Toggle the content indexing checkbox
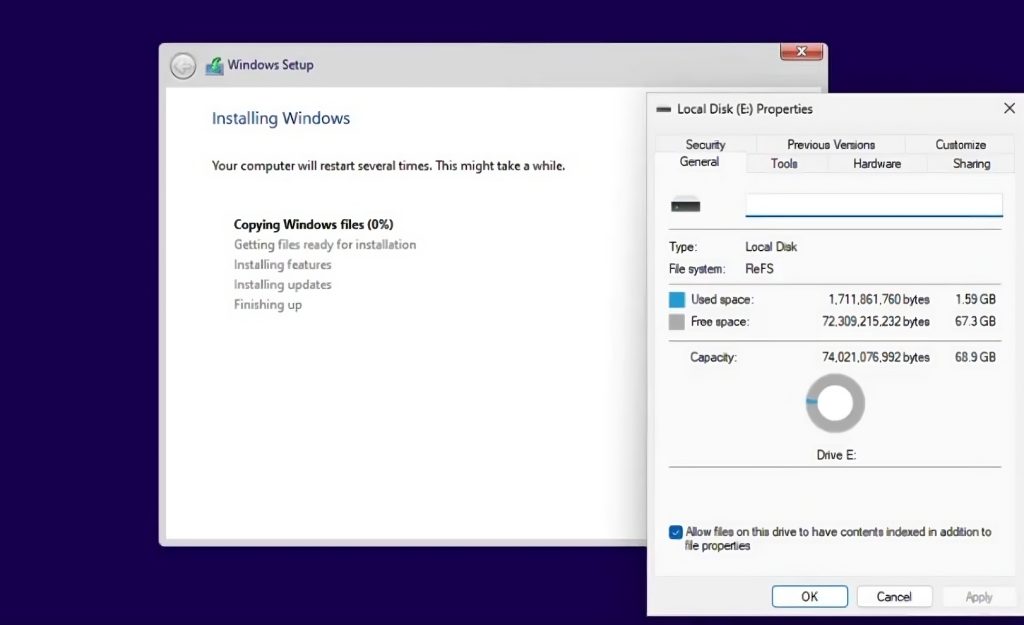This screenshot has width=1024, height=625. (676, 532)
